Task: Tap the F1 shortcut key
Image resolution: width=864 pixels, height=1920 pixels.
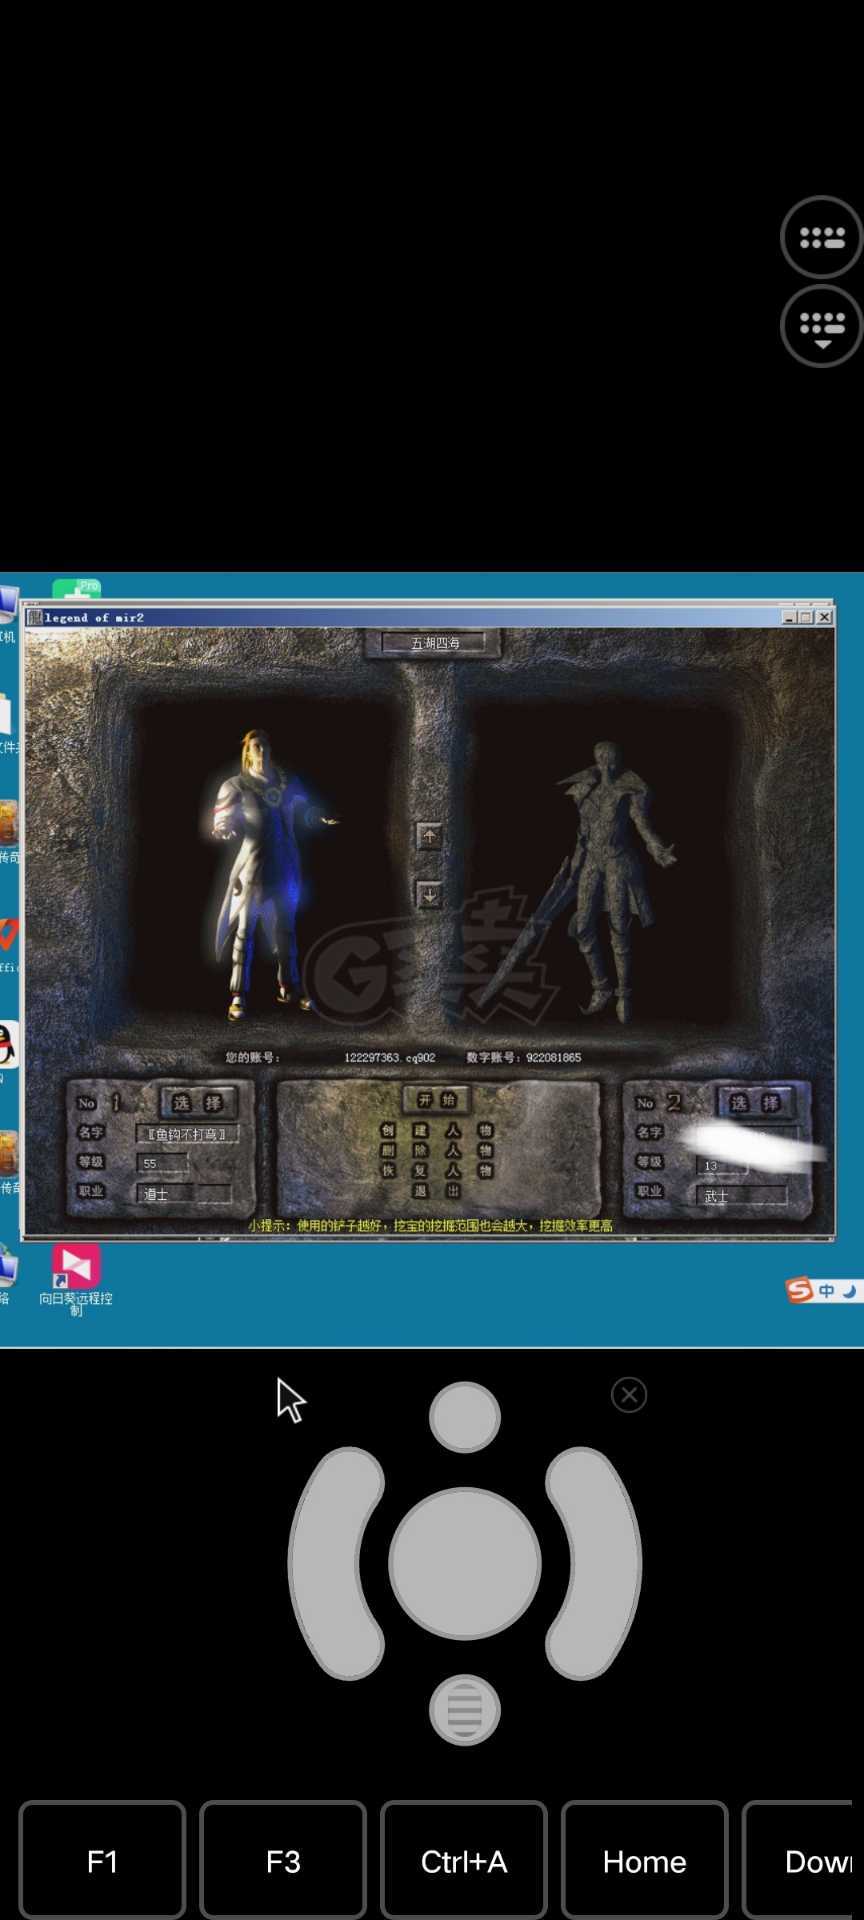Action: (x=102, y=1861)
